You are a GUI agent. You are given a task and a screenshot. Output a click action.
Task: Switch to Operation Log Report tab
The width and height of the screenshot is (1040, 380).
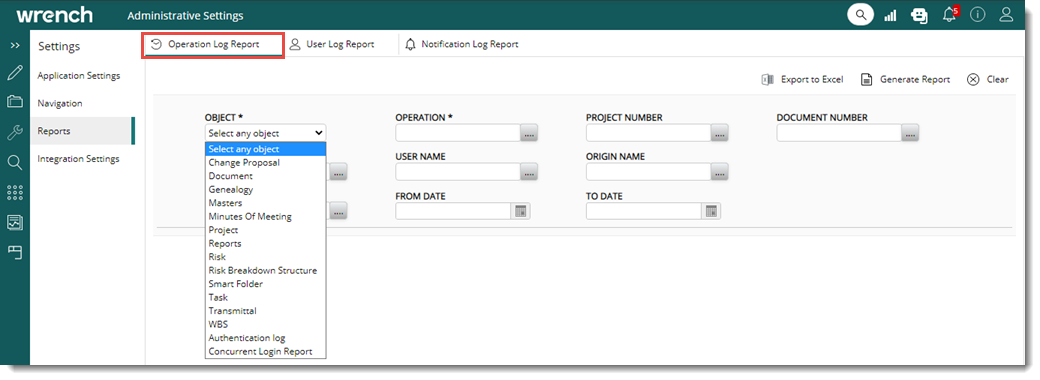point(213,44)
